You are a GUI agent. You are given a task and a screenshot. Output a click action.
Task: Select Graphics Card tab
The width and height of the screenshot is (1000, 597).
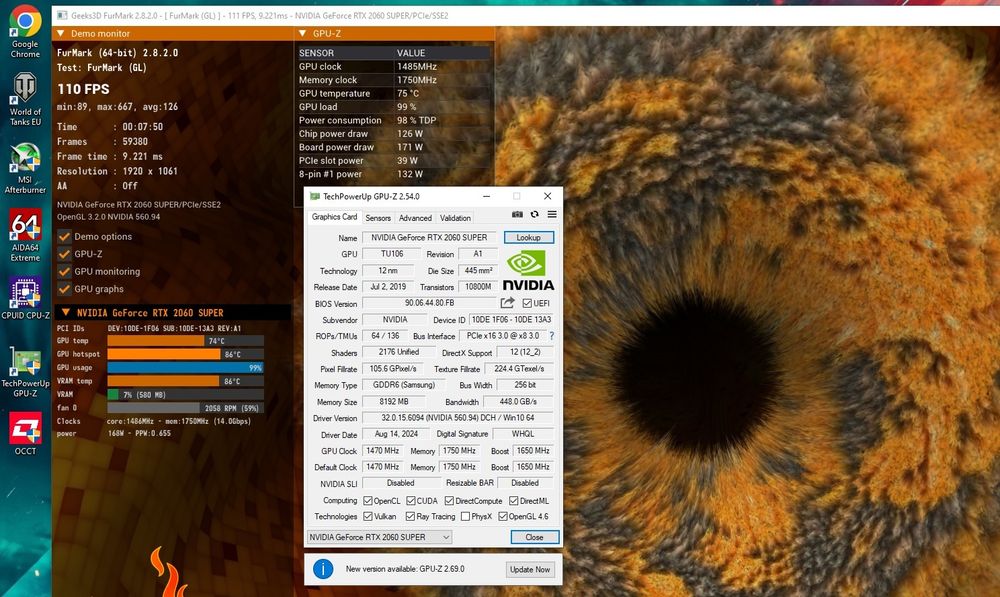(334, 217)
